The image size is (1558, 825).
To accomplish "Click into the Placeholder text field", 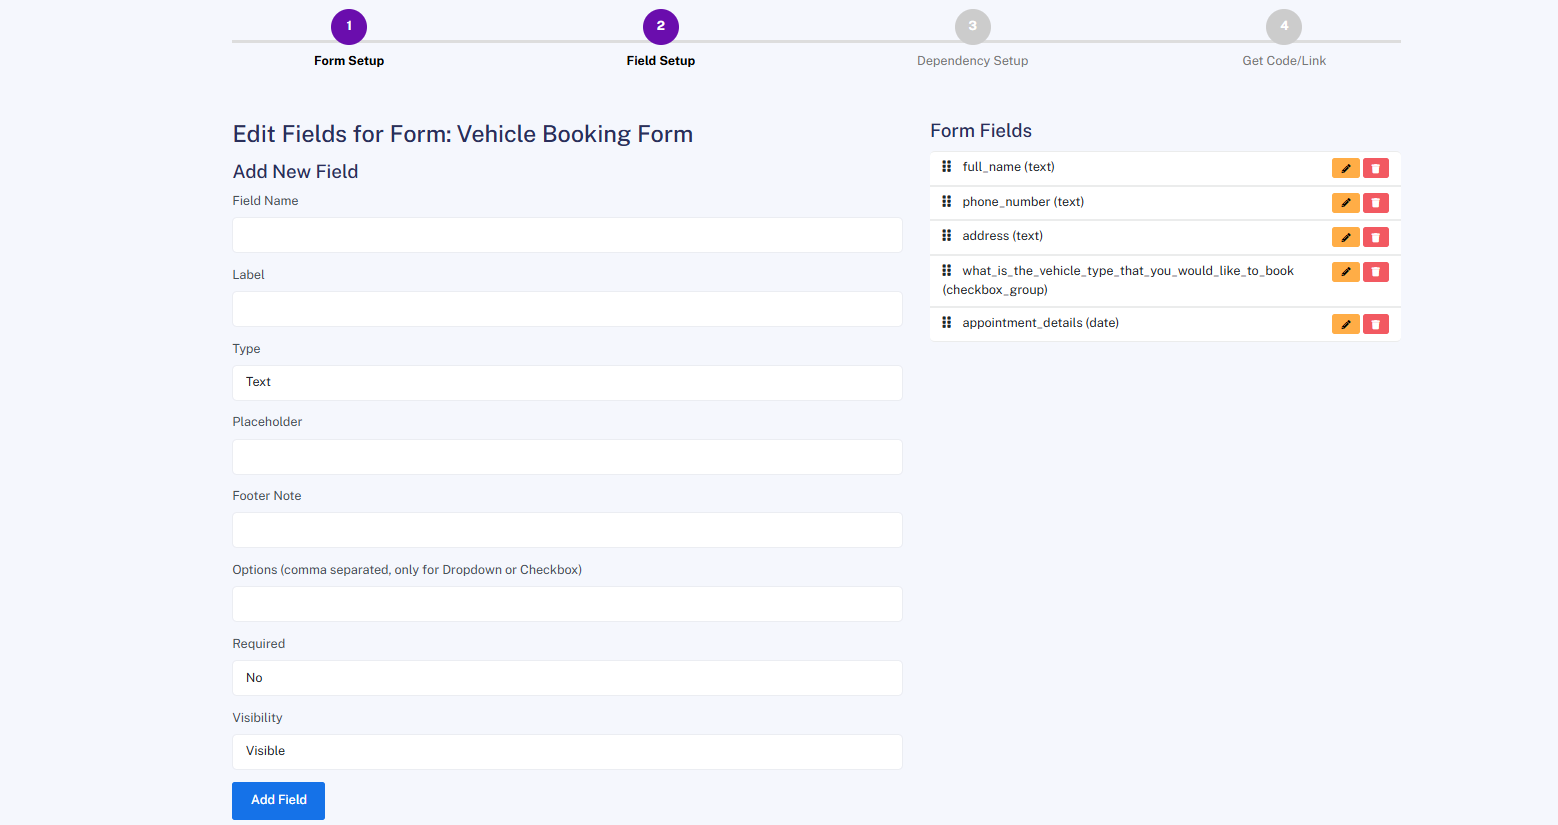I will pos(567,457).
